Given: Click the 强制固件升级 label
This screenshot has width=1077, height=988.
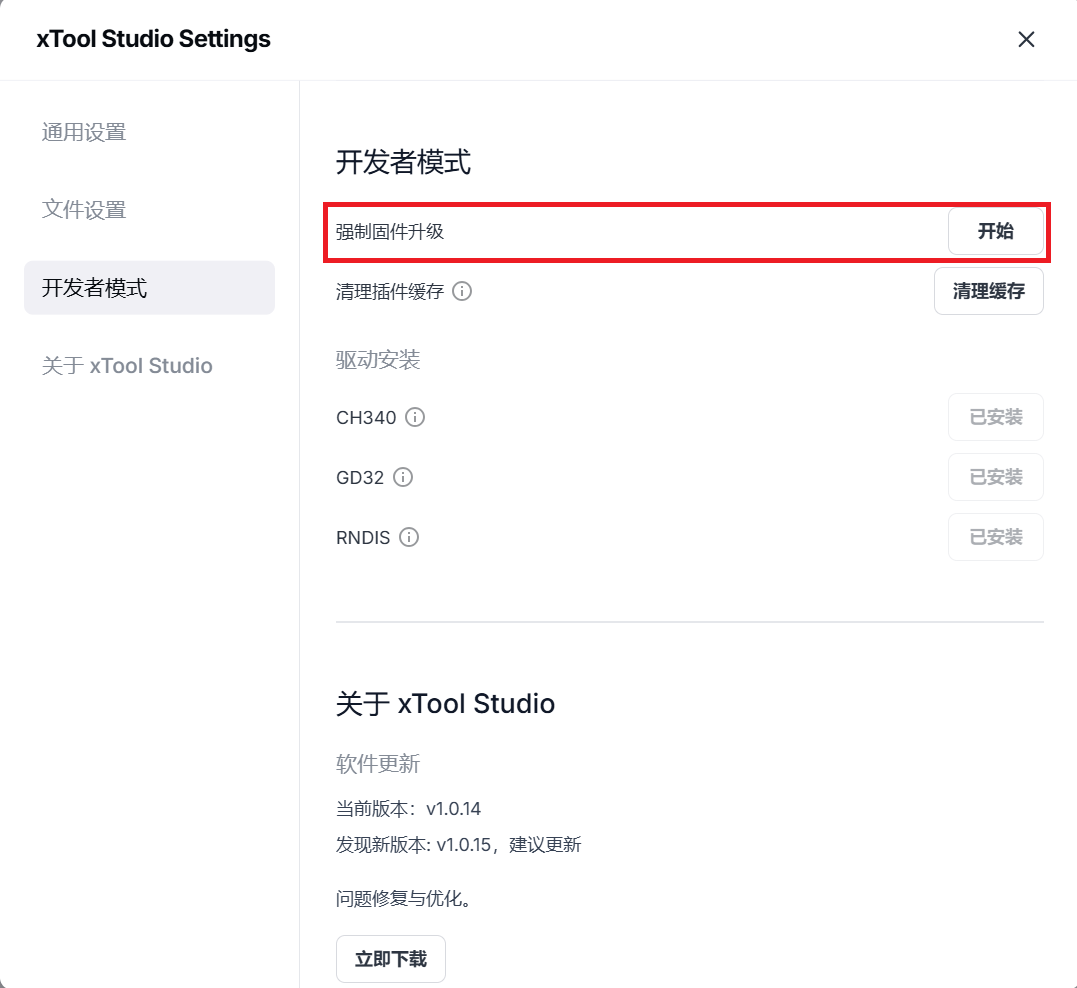Looking at the screenshot, I should [x=390, y=232].
